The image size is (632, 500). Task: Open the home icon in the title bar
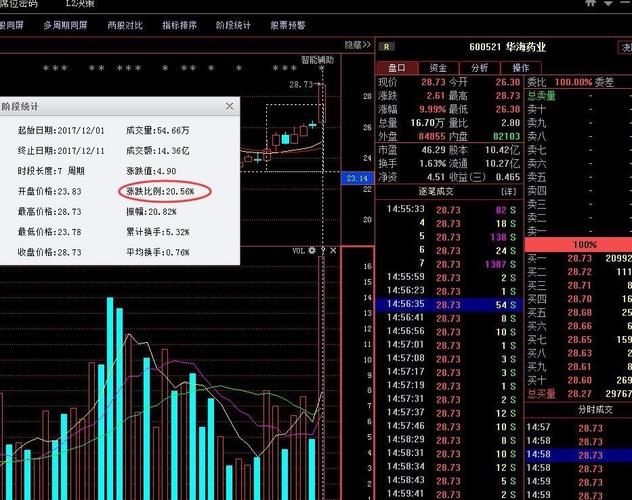point(591,3)
